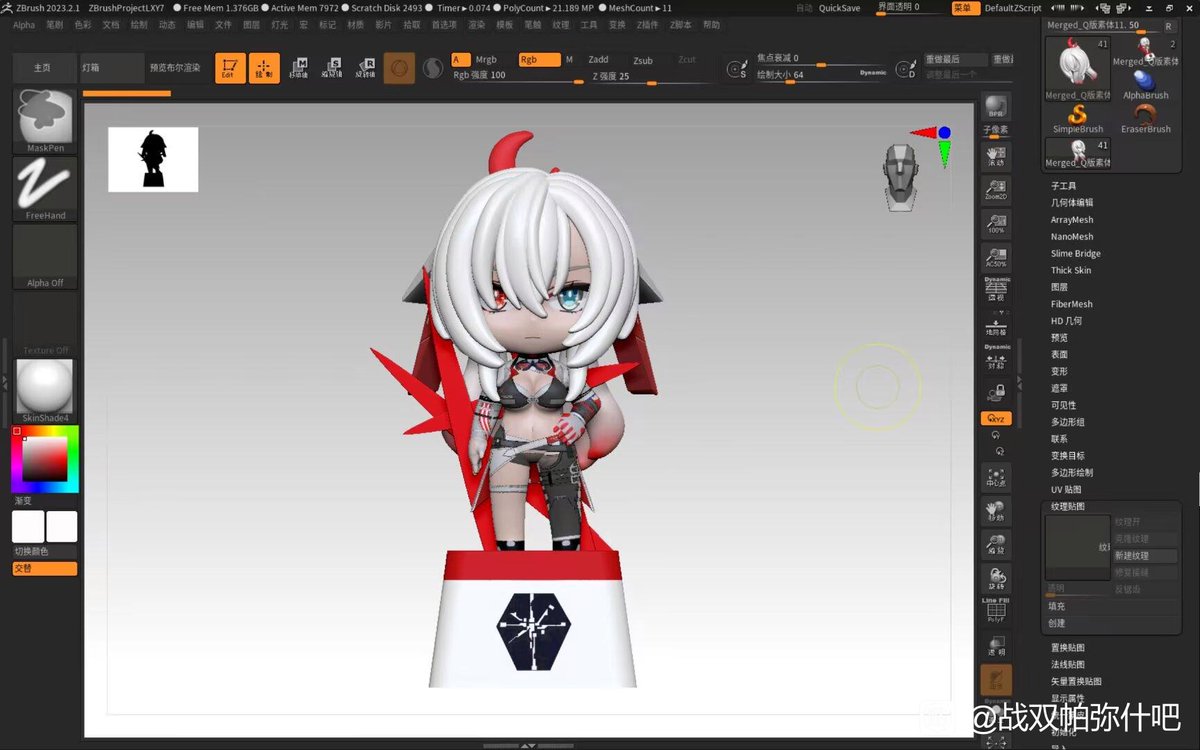
Task: Open the SkinShade4 material picker
Action: coord(45,391)
